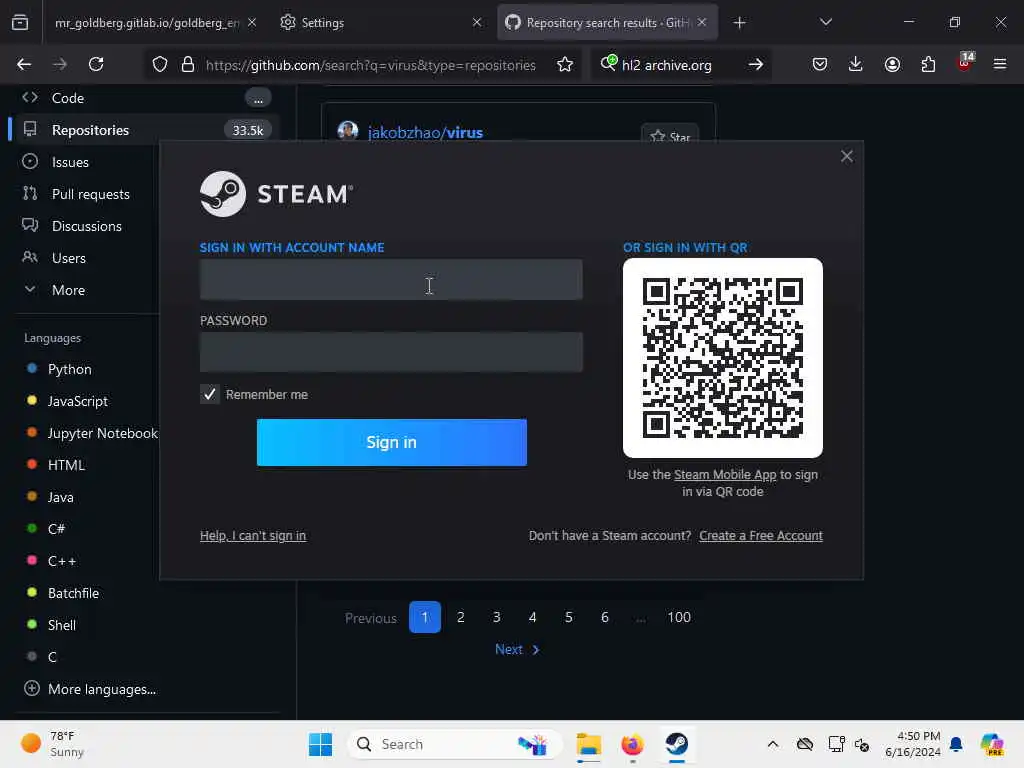
Task: Open the Firefox hamburger application menu
Action: [1000, 64]
